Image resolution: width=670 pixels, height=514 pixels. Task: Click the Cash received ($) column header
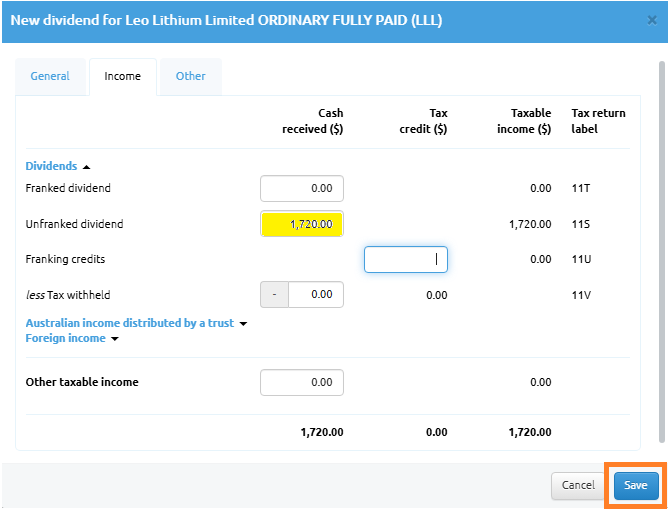pyautogui.click(x=312, y=121)
